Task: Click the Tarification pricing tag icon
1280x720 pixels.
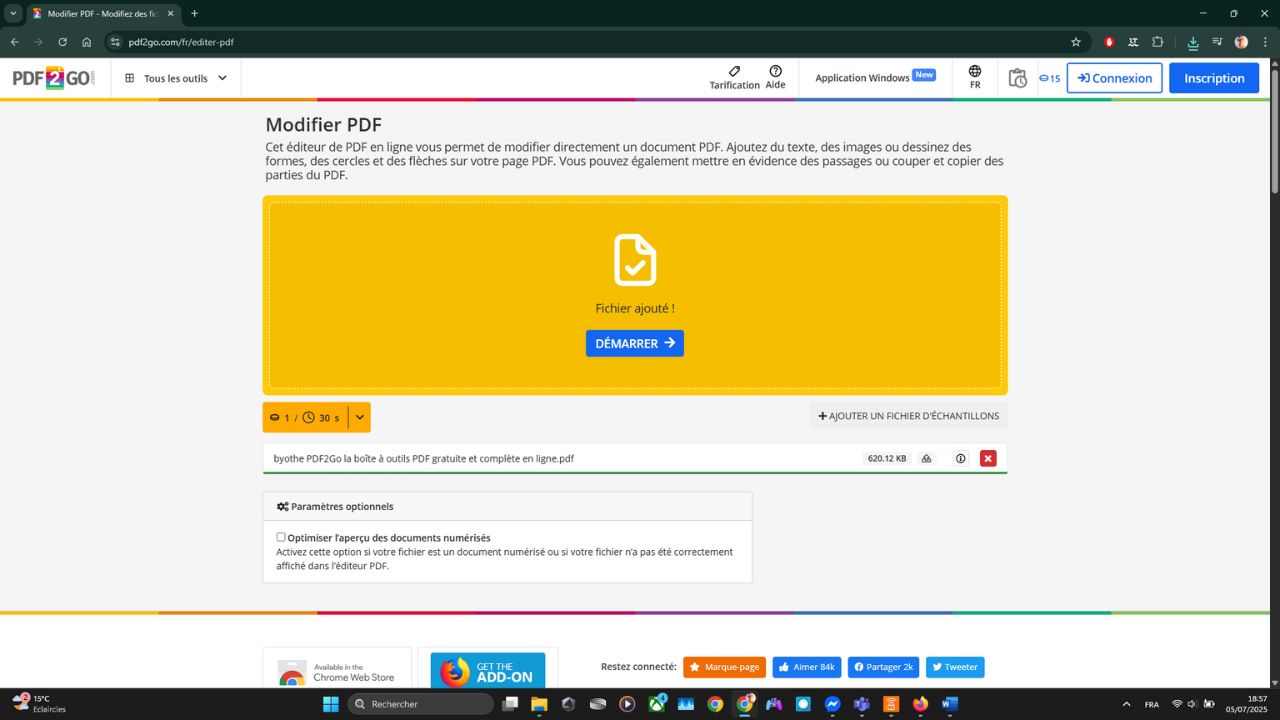Action: pos(734,72)
